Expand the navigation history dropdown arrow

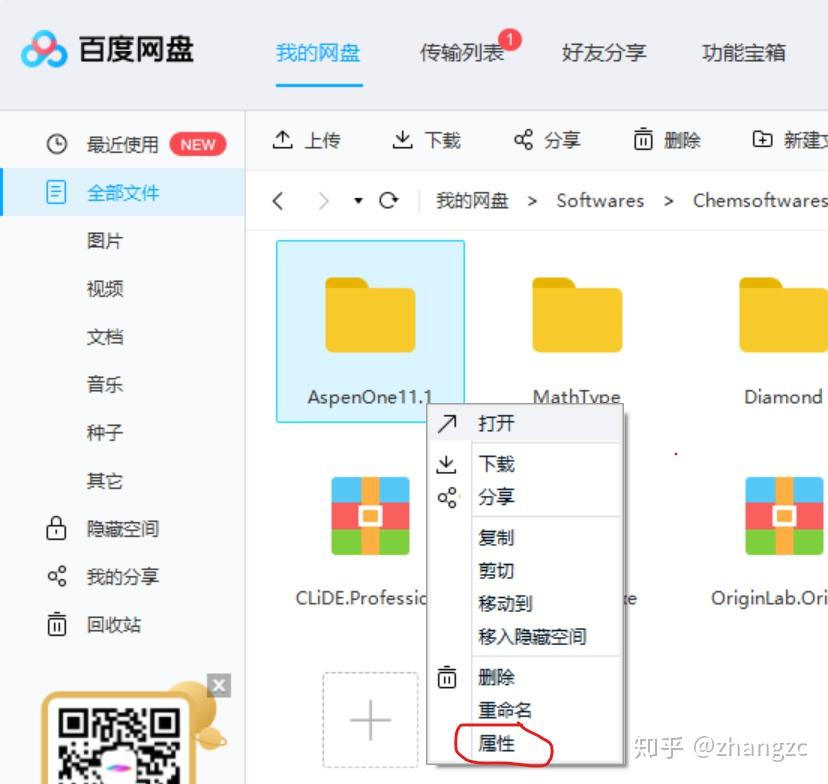(x=358, y=201)
